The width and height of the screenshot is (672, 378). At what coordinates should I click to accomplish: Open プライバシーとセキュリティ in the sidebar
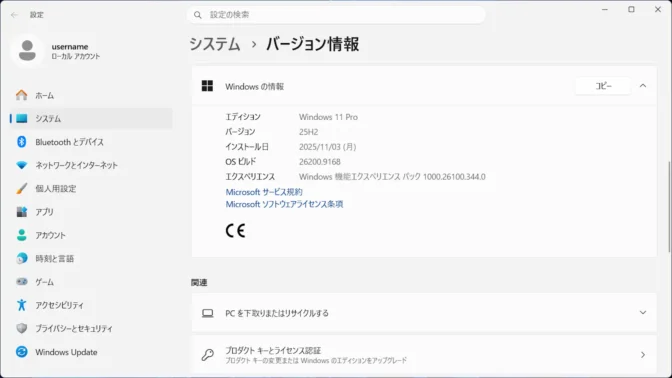click(x=91, y=328)
